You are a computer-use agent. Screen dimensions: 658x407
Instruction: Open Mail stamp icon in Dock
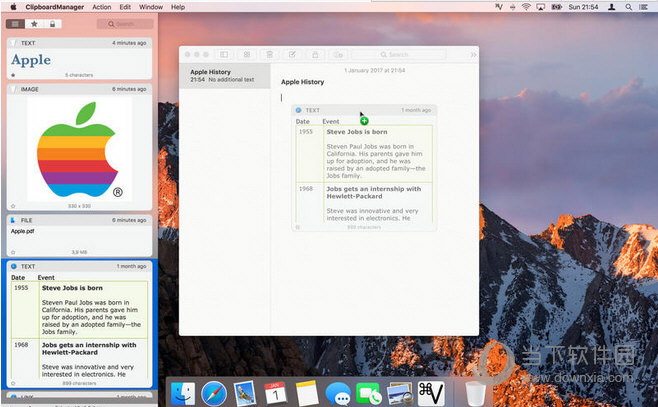tap(245, 393)
